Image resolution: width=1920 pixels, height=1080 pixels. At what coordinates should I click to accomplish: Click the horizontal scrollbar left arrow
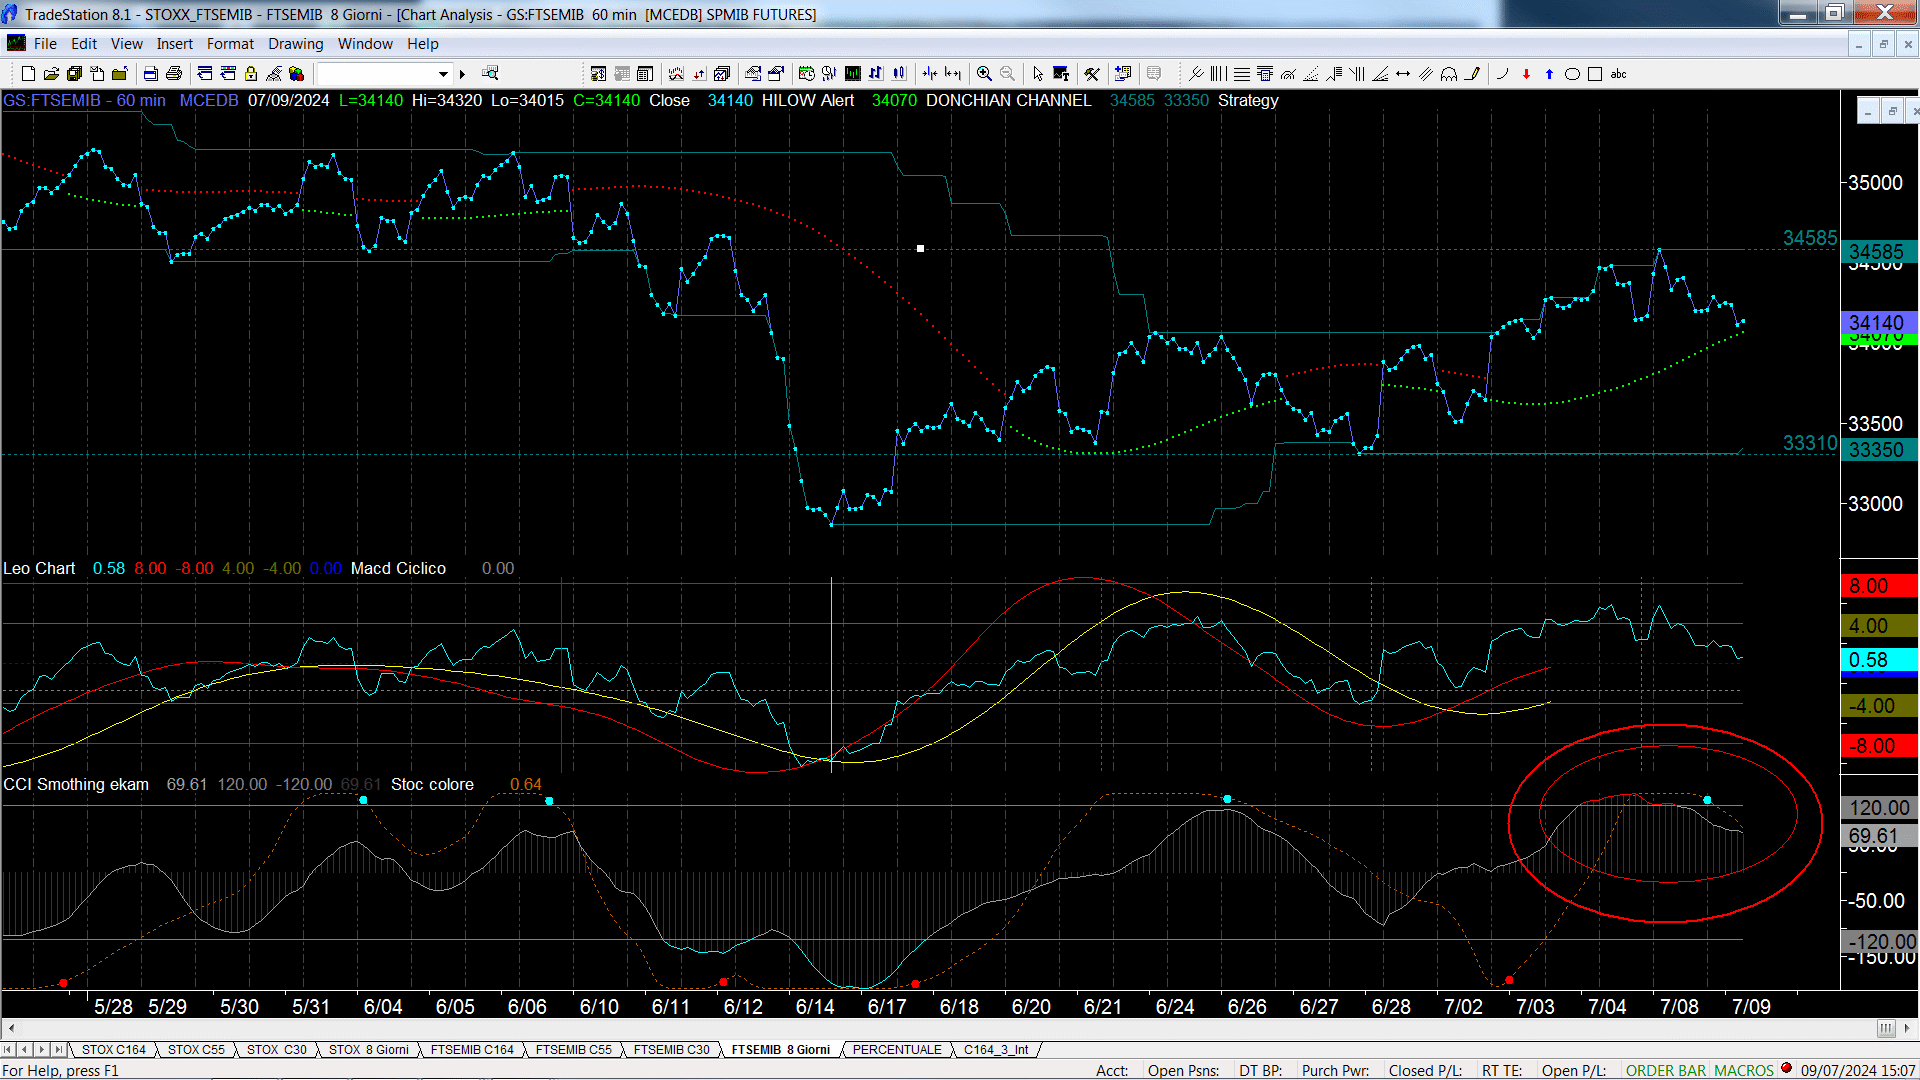click(10, 1028)
